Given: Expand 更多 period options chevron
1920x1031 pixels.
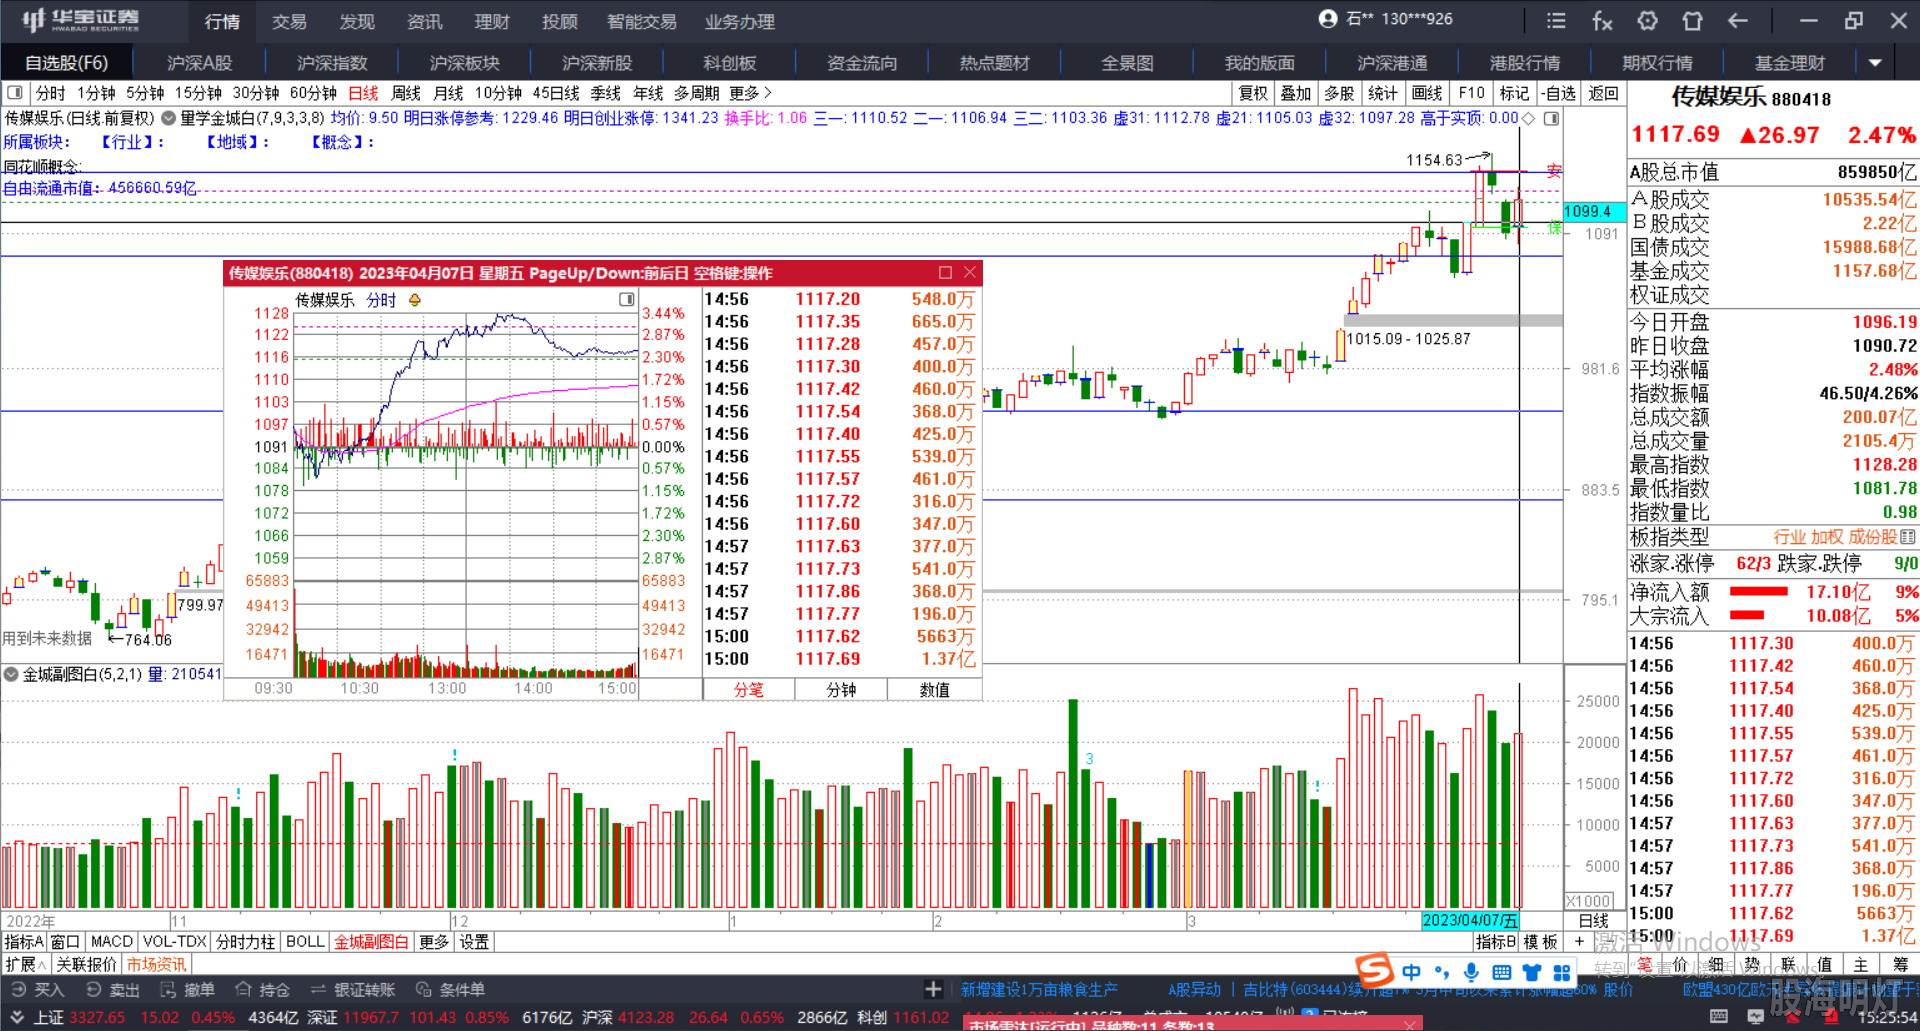Looking at the screenshot, I should [x=768, y=93].
